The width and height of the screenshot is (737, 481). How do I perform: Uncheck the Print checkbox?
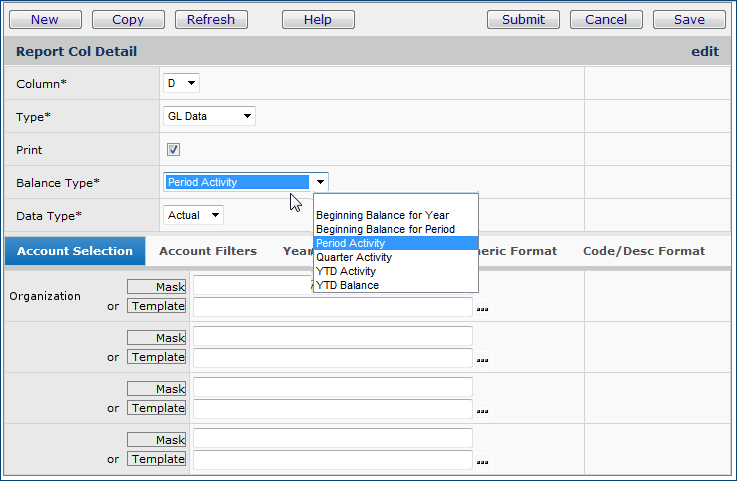click(x=173, y=150)
